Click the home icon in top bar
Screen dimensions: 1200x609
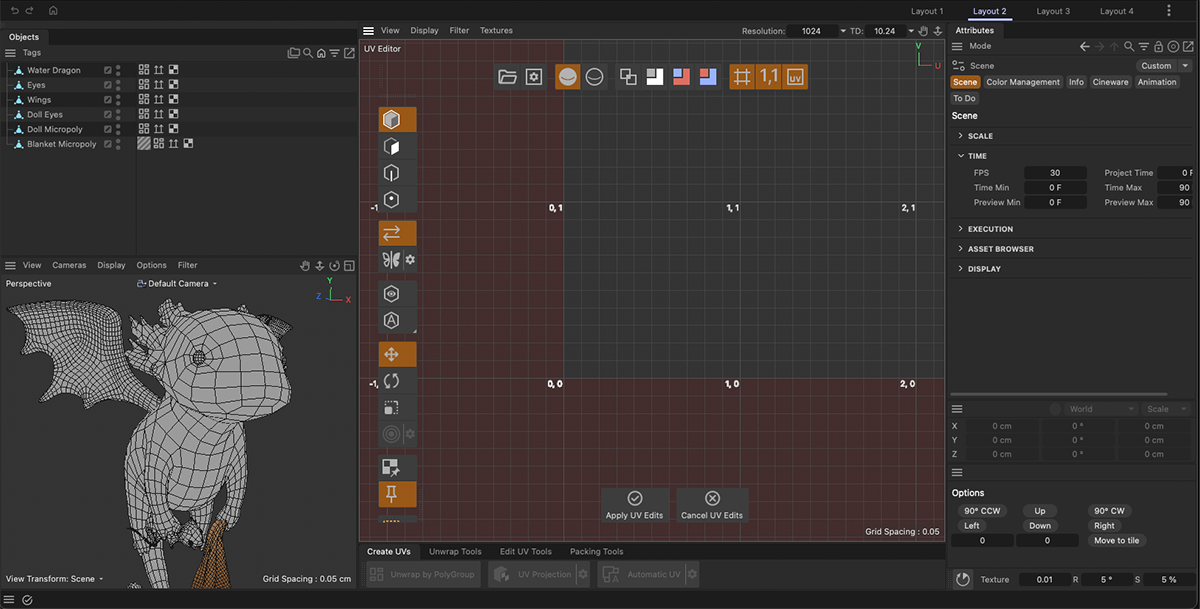pos(53,10)
